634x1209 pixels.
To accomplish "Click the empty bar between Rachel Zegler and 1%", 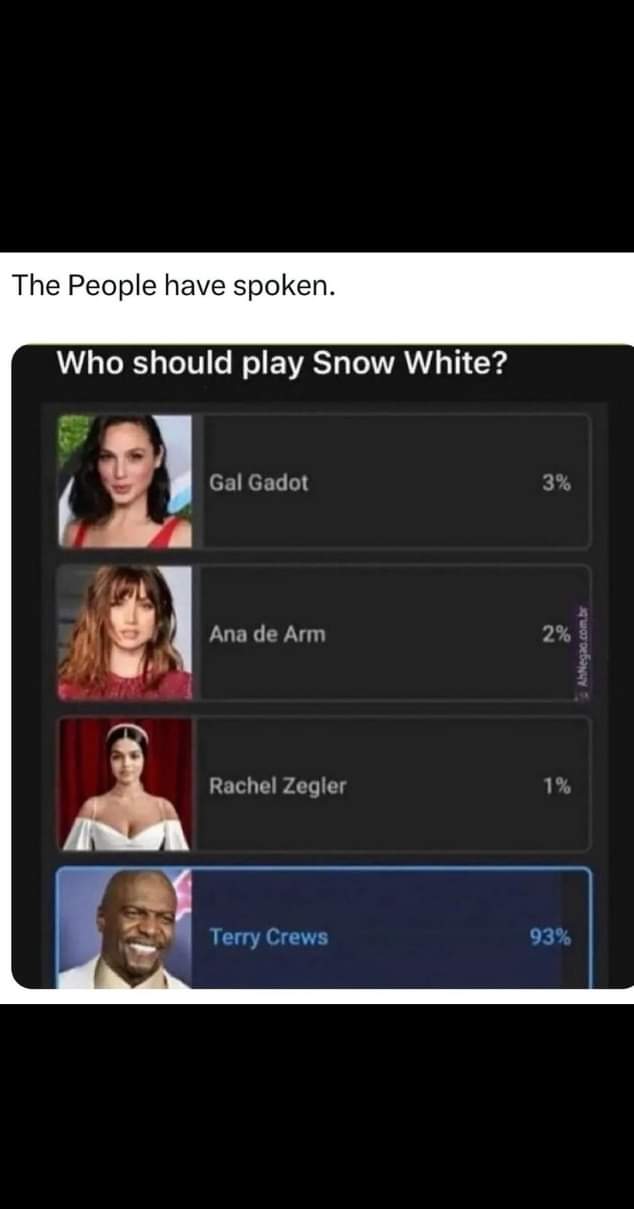I will point(445,786).
